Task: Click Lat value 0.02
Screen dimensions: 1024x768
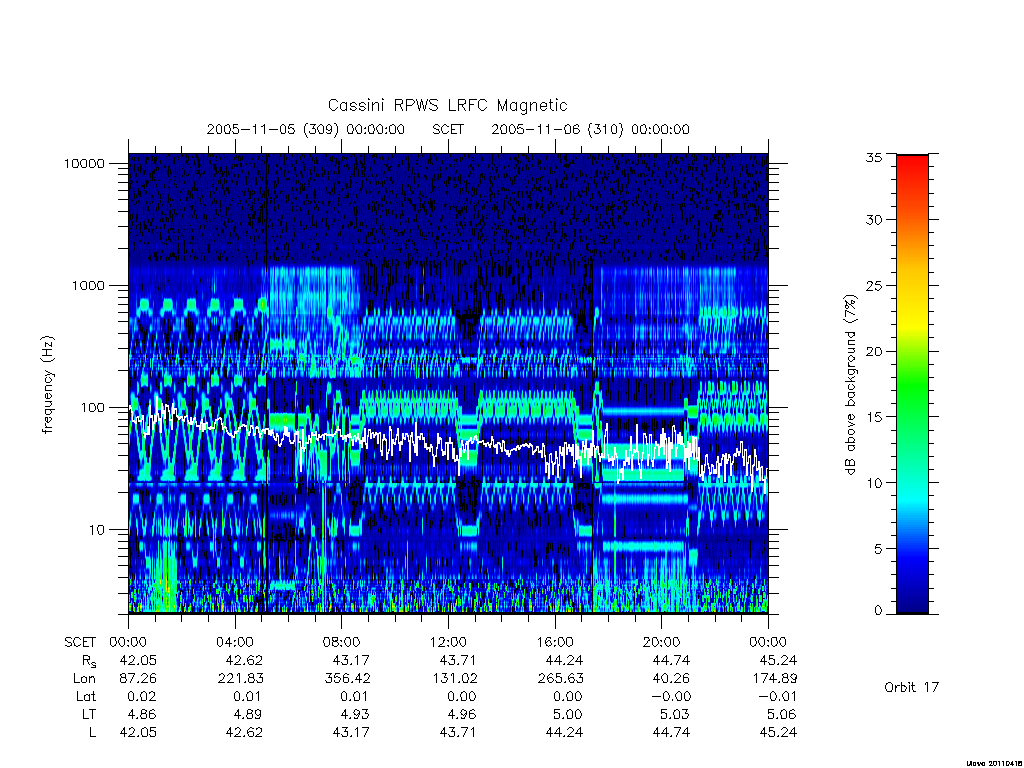Action: tap(142, 697)
